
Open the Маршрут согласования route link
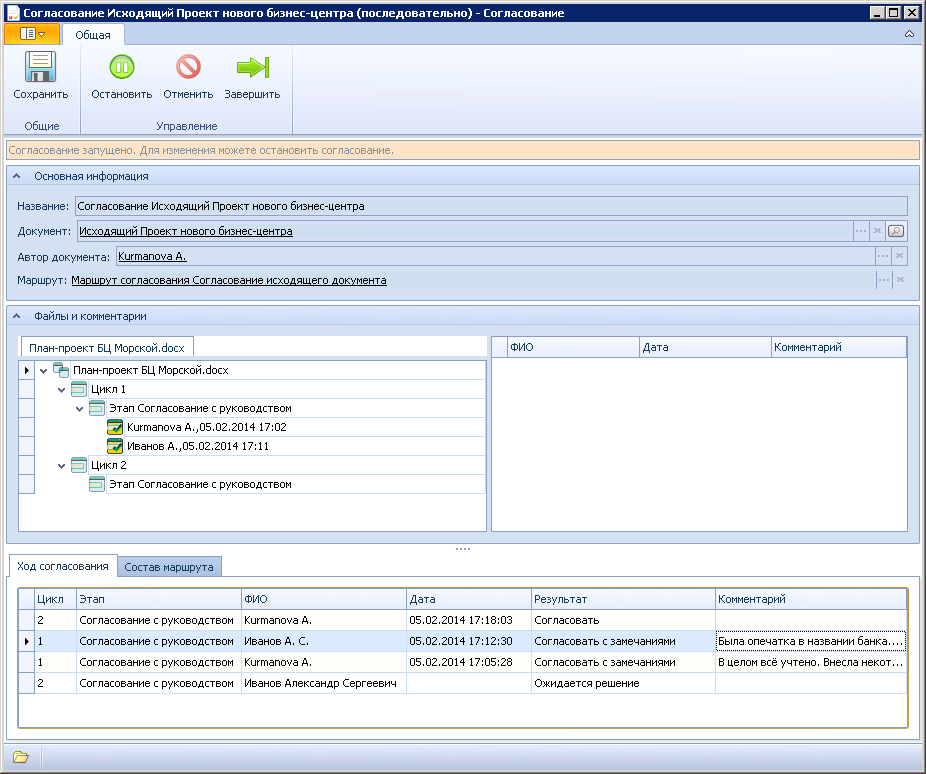[x=229, y=280]
